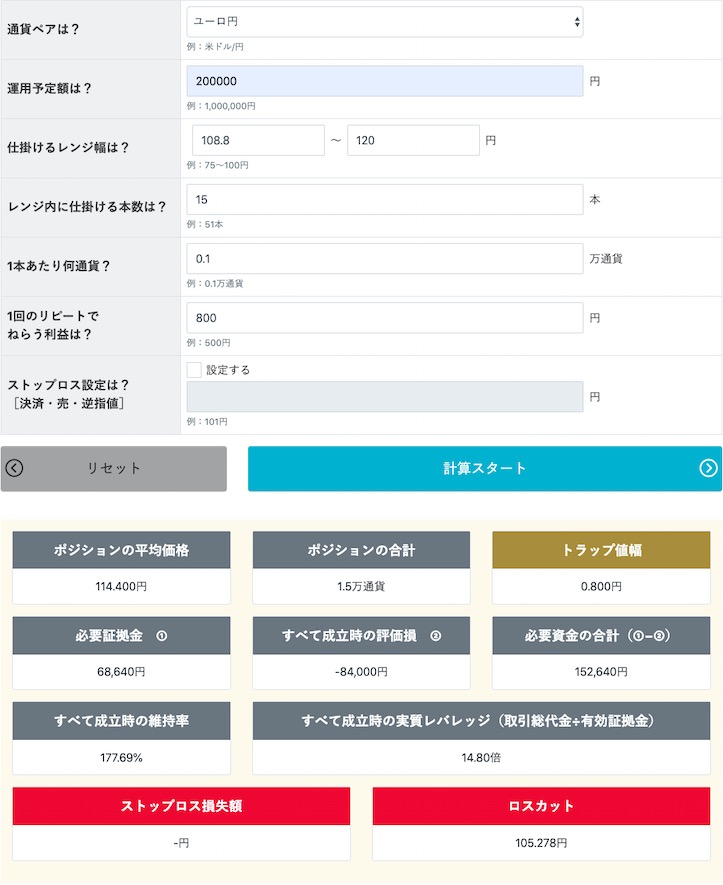The height and width of the screenshot is (885, 723).
Task: Select the value 1.5万通貨
Action: 361,586
